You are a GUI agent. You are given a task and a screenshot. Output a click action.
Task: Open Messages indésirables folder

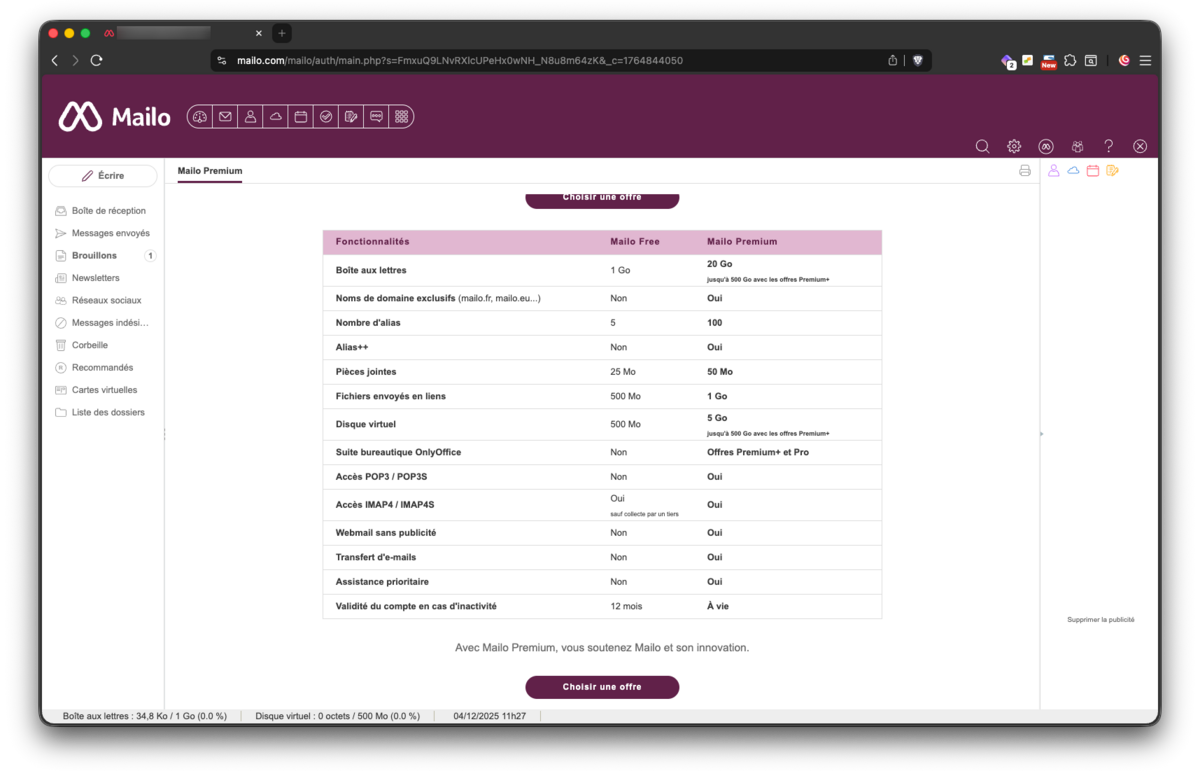click(x=101, y=323)
